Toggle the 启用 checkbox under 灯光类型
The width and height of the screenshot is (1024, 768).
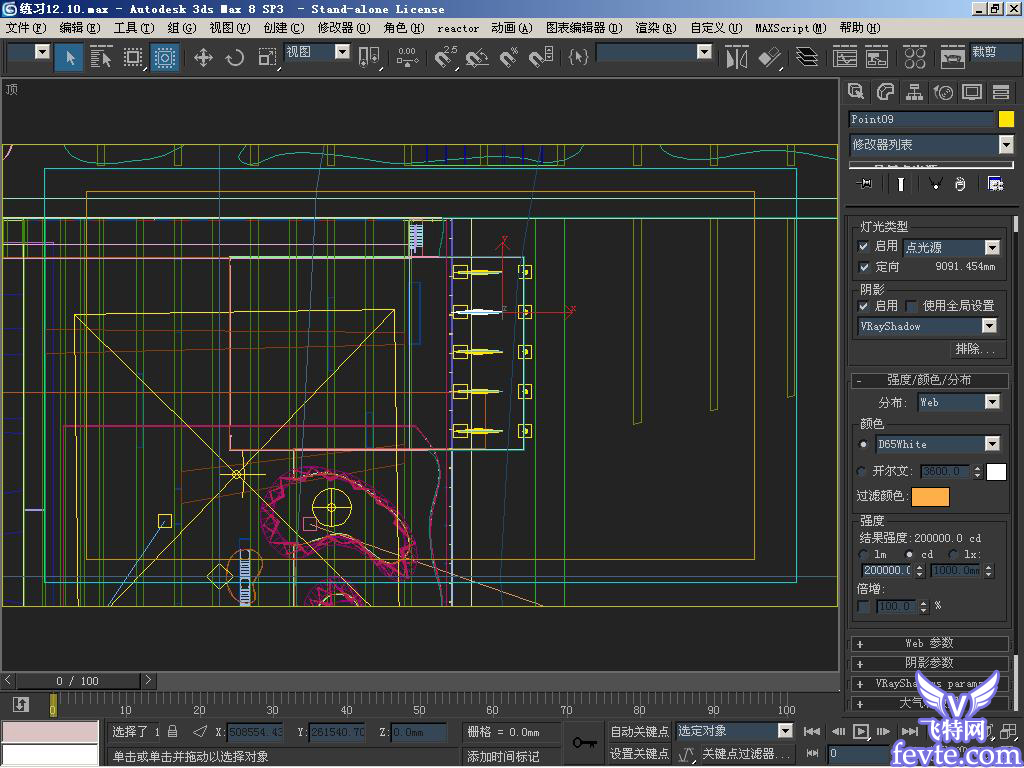tap(862, 247)
